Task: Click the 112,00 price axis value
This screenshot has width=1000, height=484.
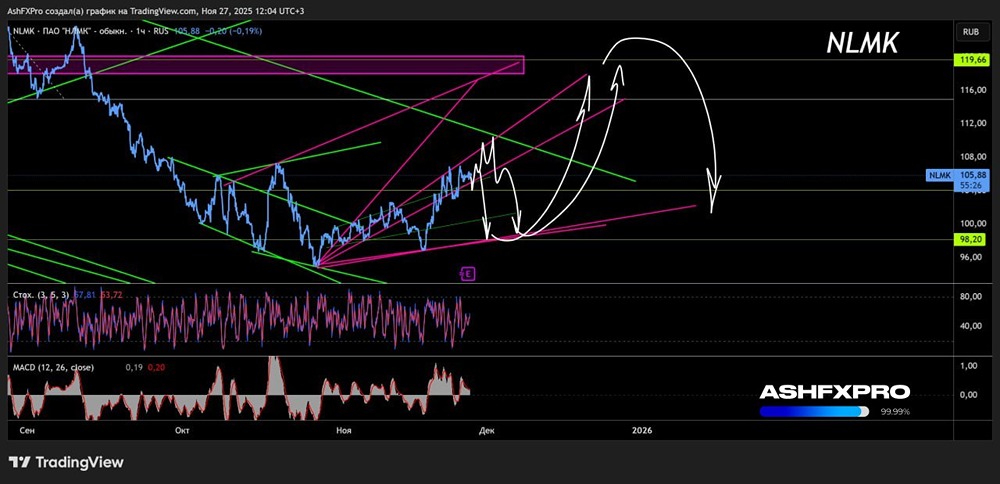Action: (973, 124)
